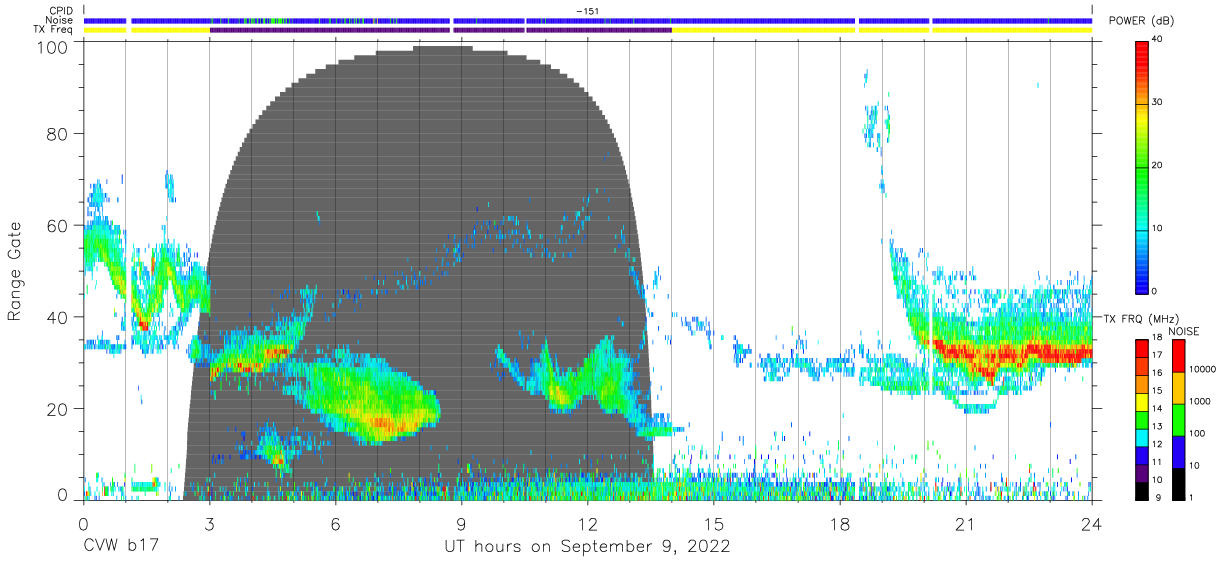
Task: Click the TX frequency color scale bar
Action: (x=1141, y=419)
